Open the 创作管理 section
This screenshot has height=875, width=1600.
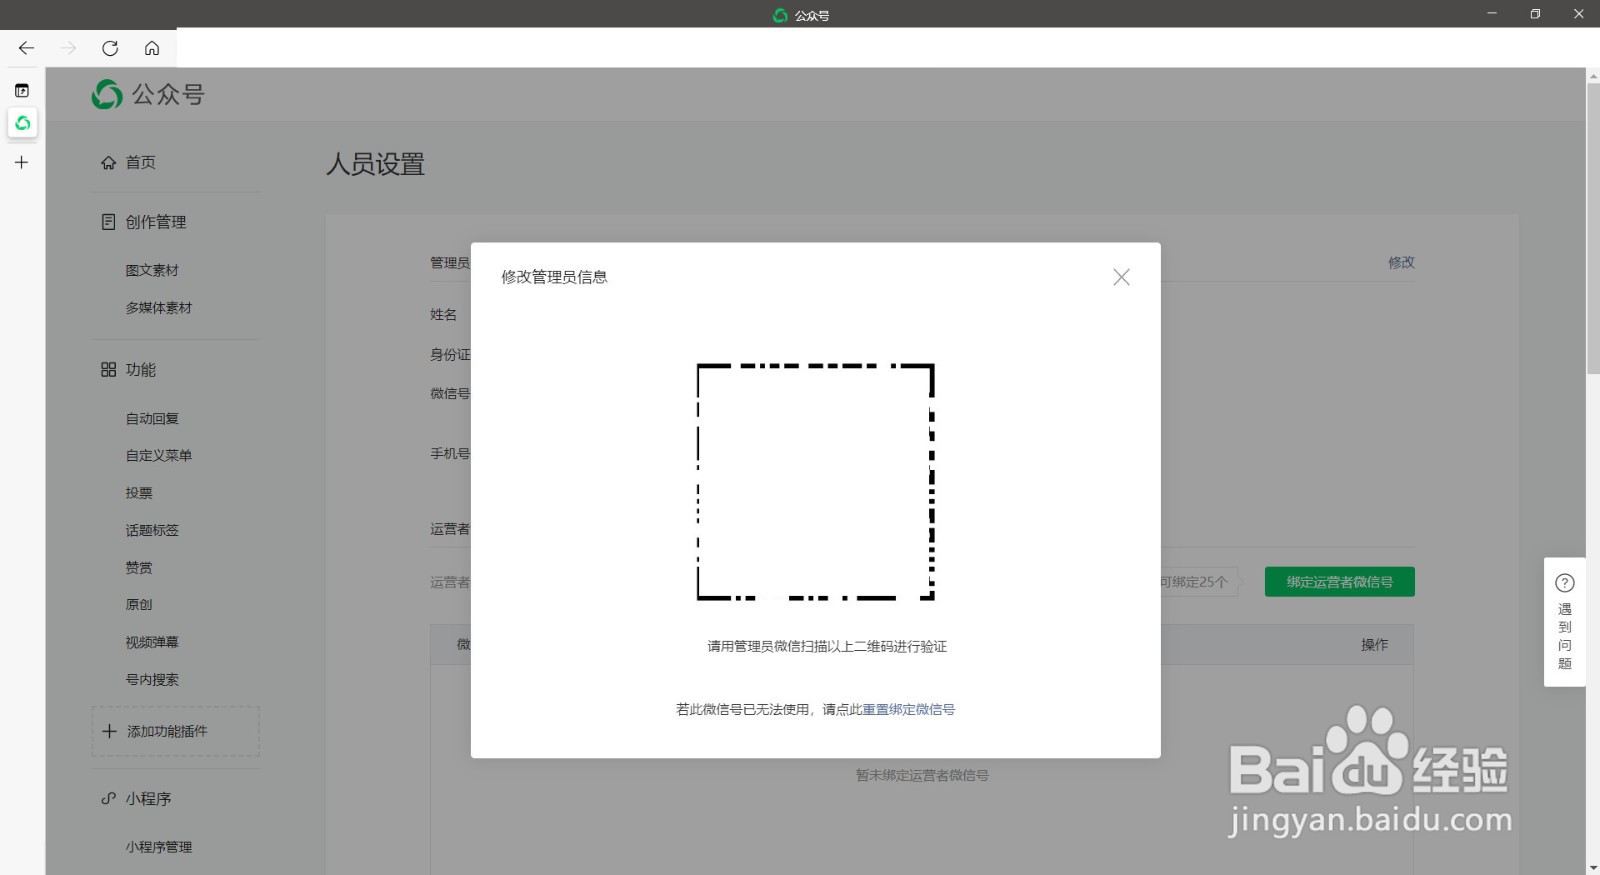(x=156, y=222)
